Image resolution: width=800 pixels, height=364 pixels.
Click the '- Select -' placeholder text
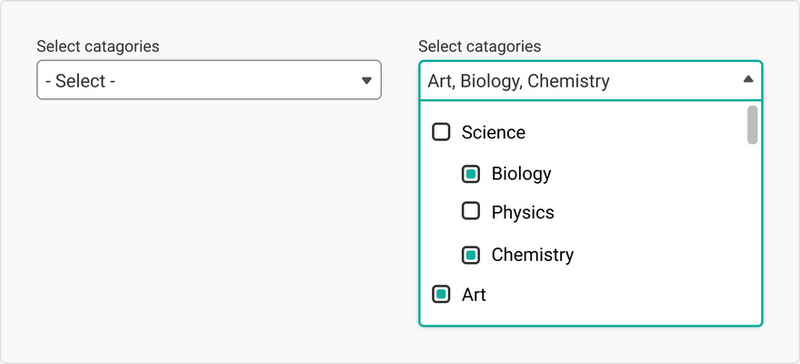click(x=80, y=81)
